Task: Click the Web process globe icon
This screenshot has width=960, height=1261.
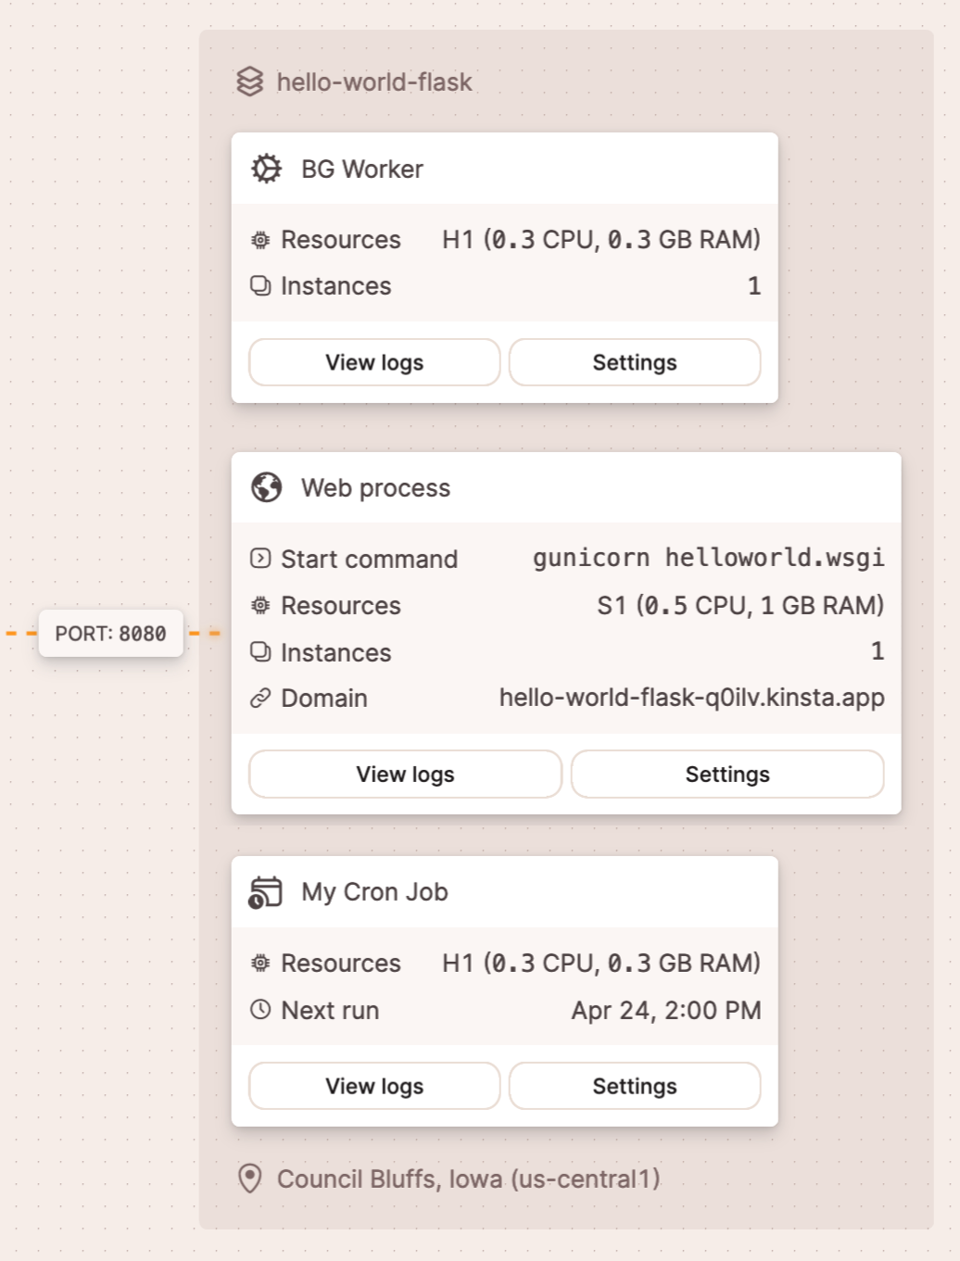Action: pyautogui.click(x=266, y=488)
